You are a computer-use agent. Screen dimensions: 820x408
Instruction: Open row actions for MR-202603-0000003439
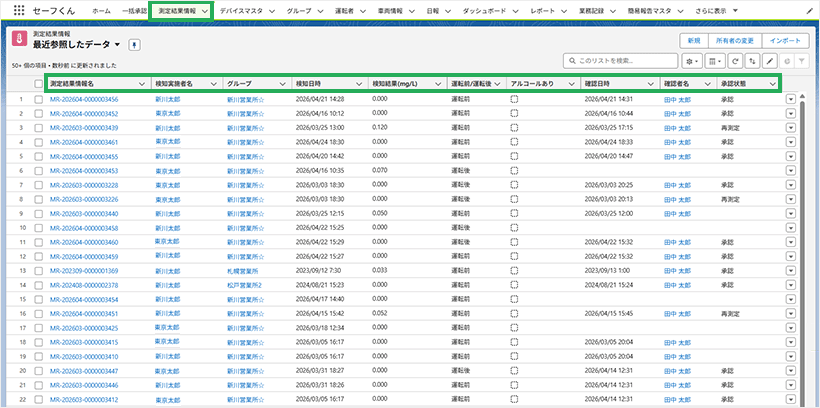(790, 128)
